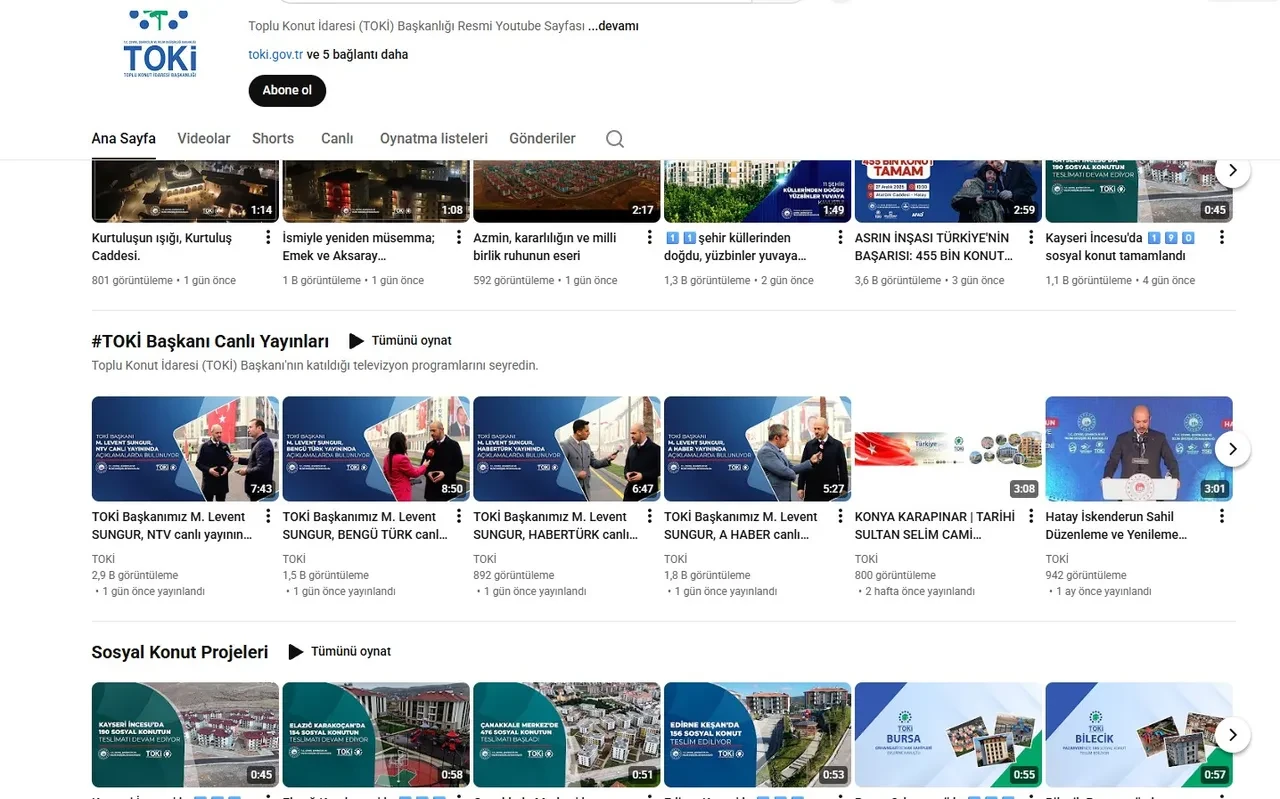Open options menu on Kurtuluşun ışığı video

pos(267,237)
